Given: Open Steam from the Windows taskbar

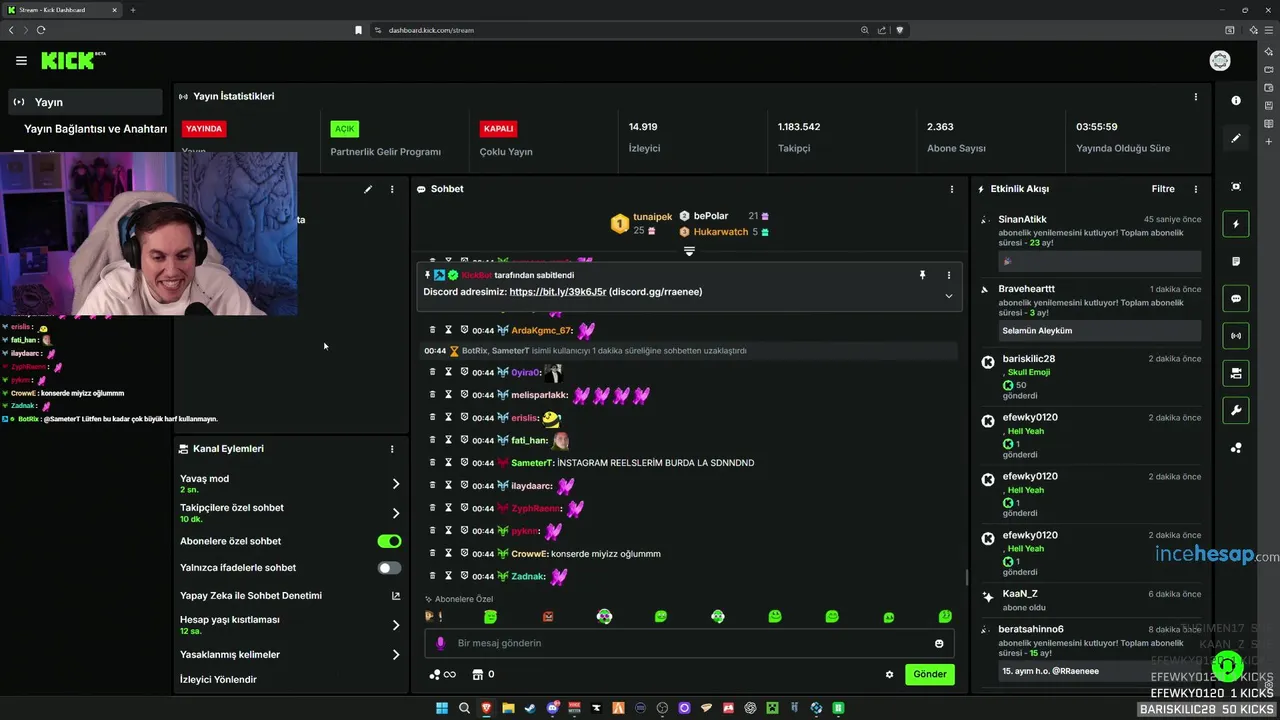Looking at the screenshot, I should (x=530, y=708).
